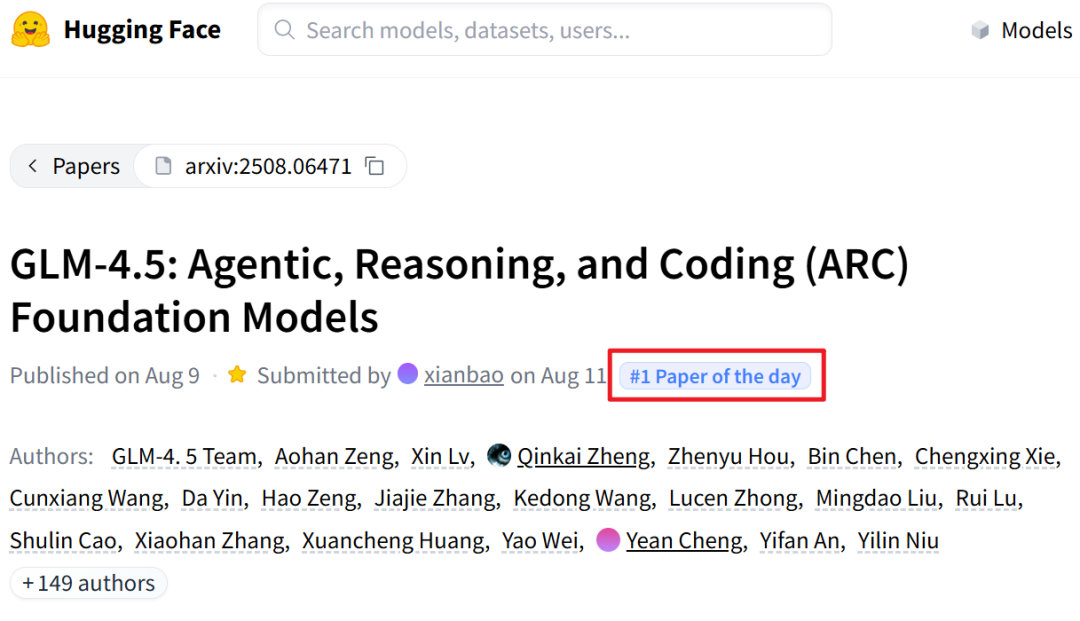
Task: Expand the +149 authors list
Action: [89, 583]
